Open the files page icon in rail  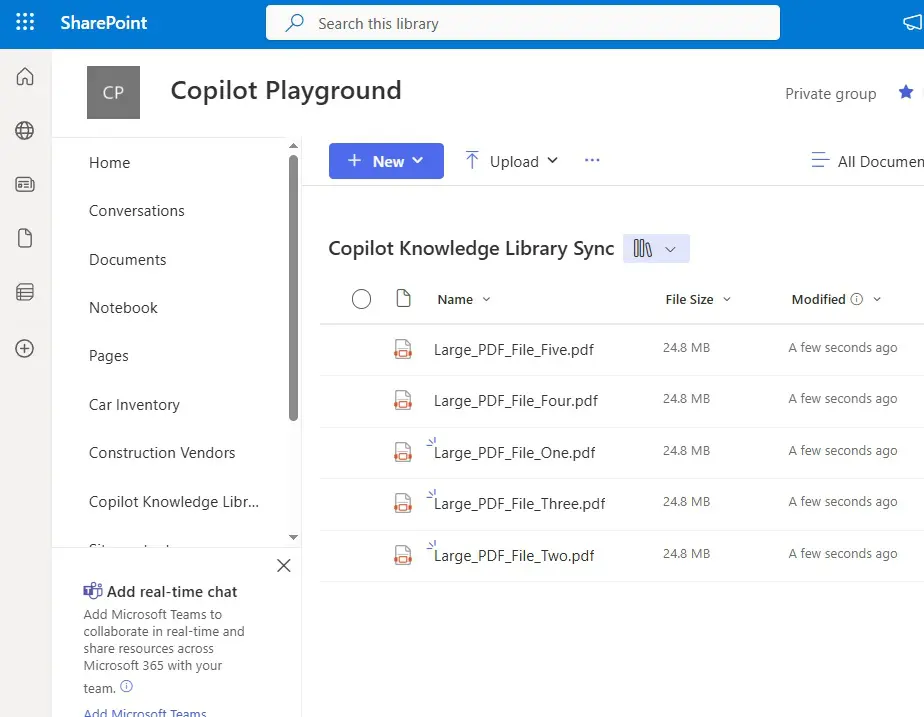click(x=25, y=238)
